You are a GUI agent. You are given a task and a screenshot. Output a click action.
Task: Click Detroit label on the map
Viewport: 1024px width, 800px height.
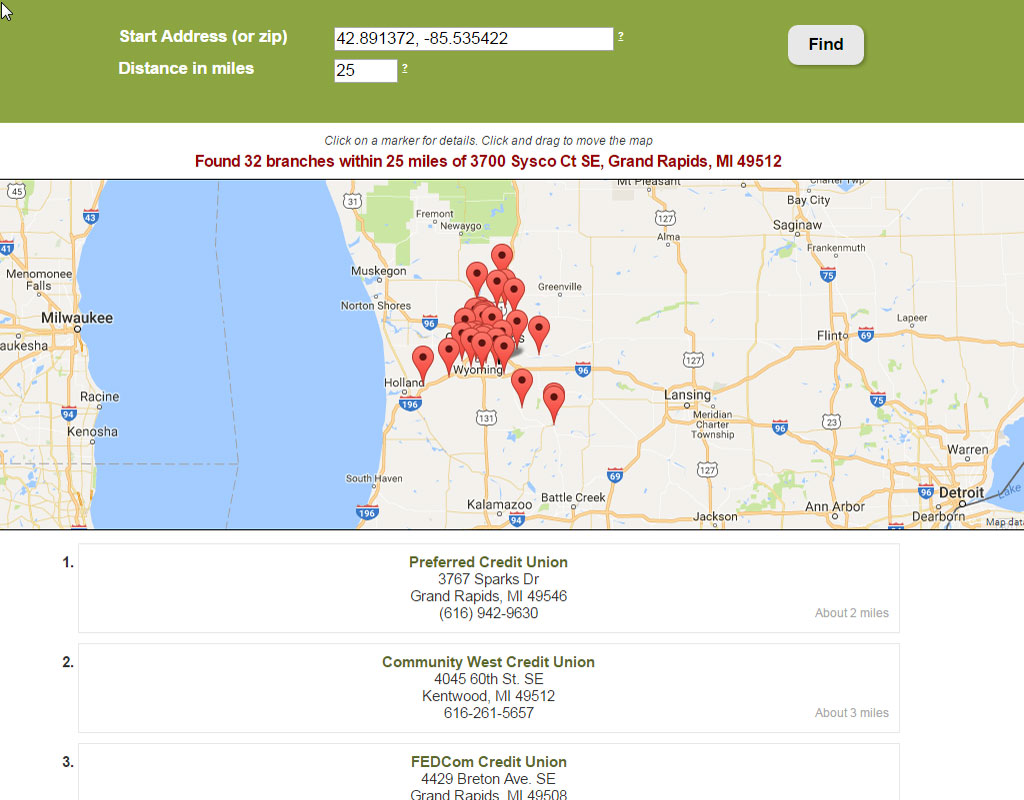coord(961,492)
